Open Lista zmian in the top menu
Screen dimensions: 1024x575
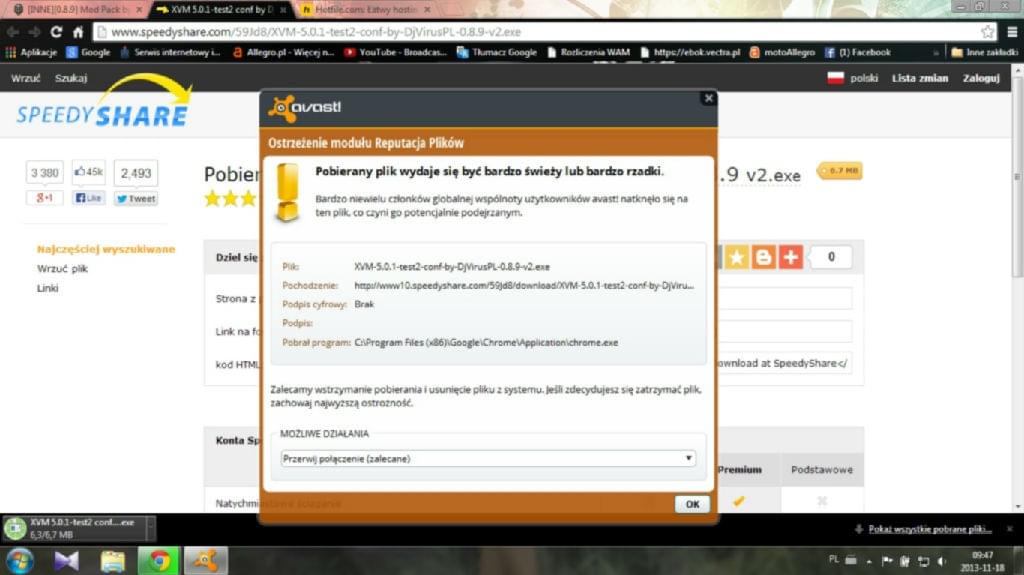[920, 78]
